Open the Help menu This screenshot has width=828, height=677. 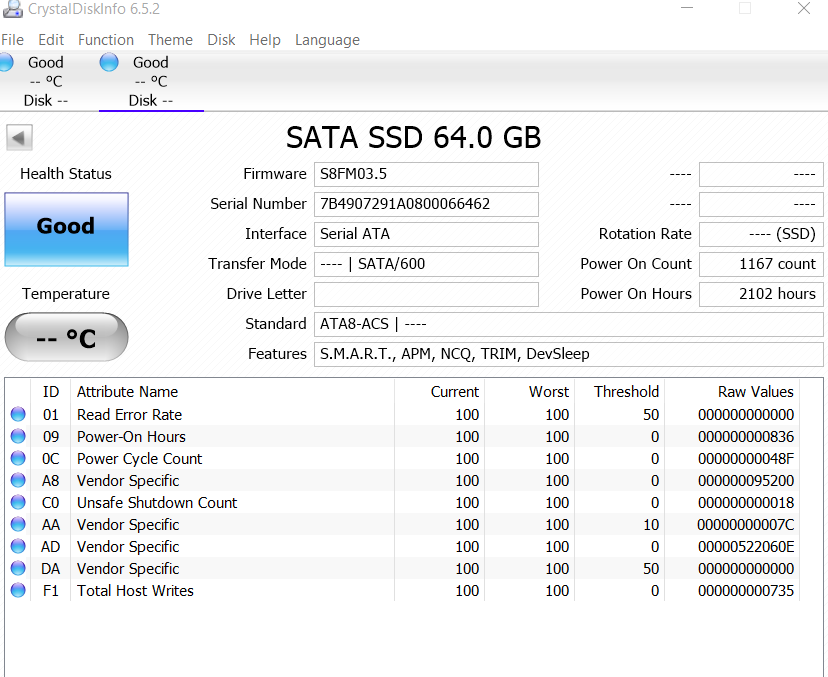[x=265, y=40]
